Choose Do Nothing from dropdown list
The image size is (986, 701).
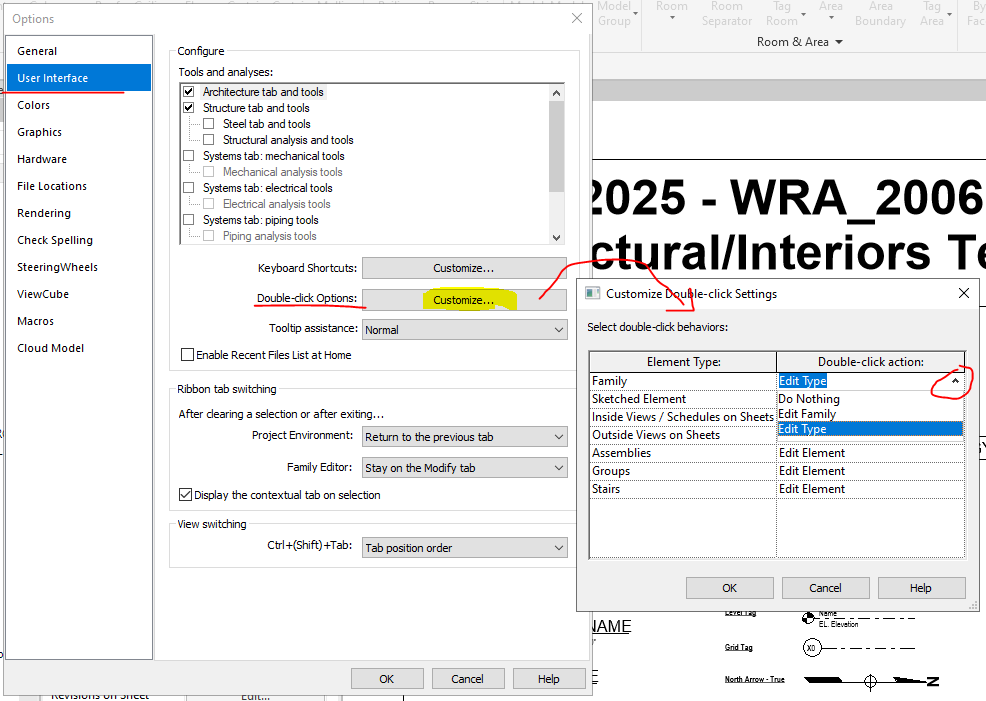click(x=870, y=399)
